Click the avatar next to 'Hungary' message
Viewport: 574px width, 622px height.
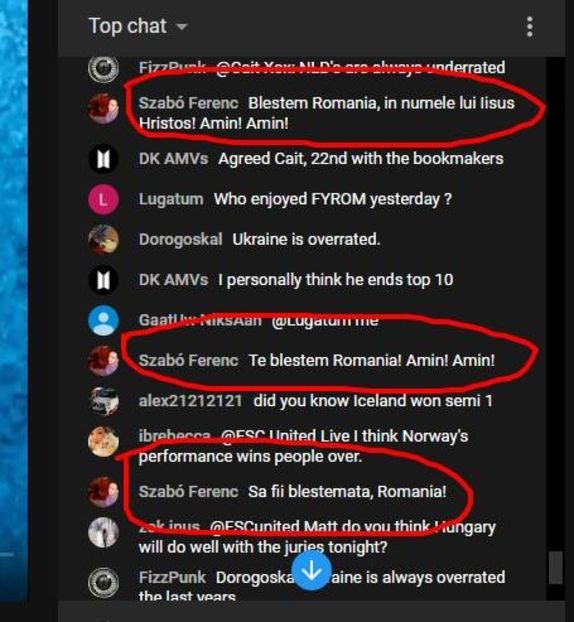click(x=103, y=533)
